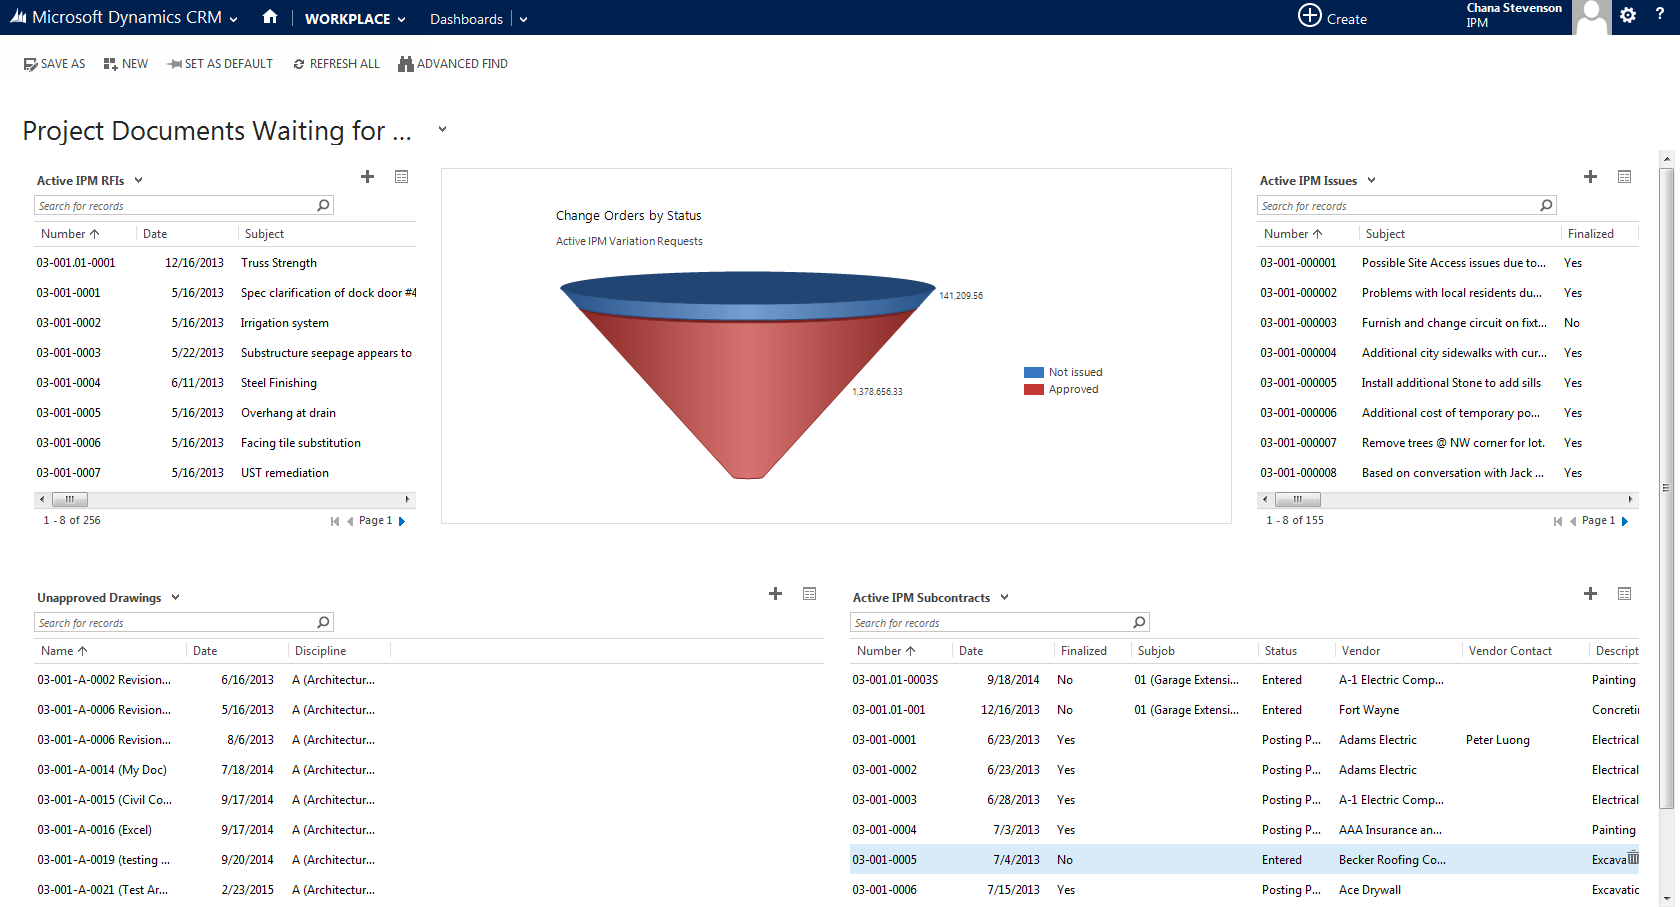The height and width of the screenshot is (907, 1680).
Task: Expand the dashboard title dropdown chevron
Action: pos(442,129)
